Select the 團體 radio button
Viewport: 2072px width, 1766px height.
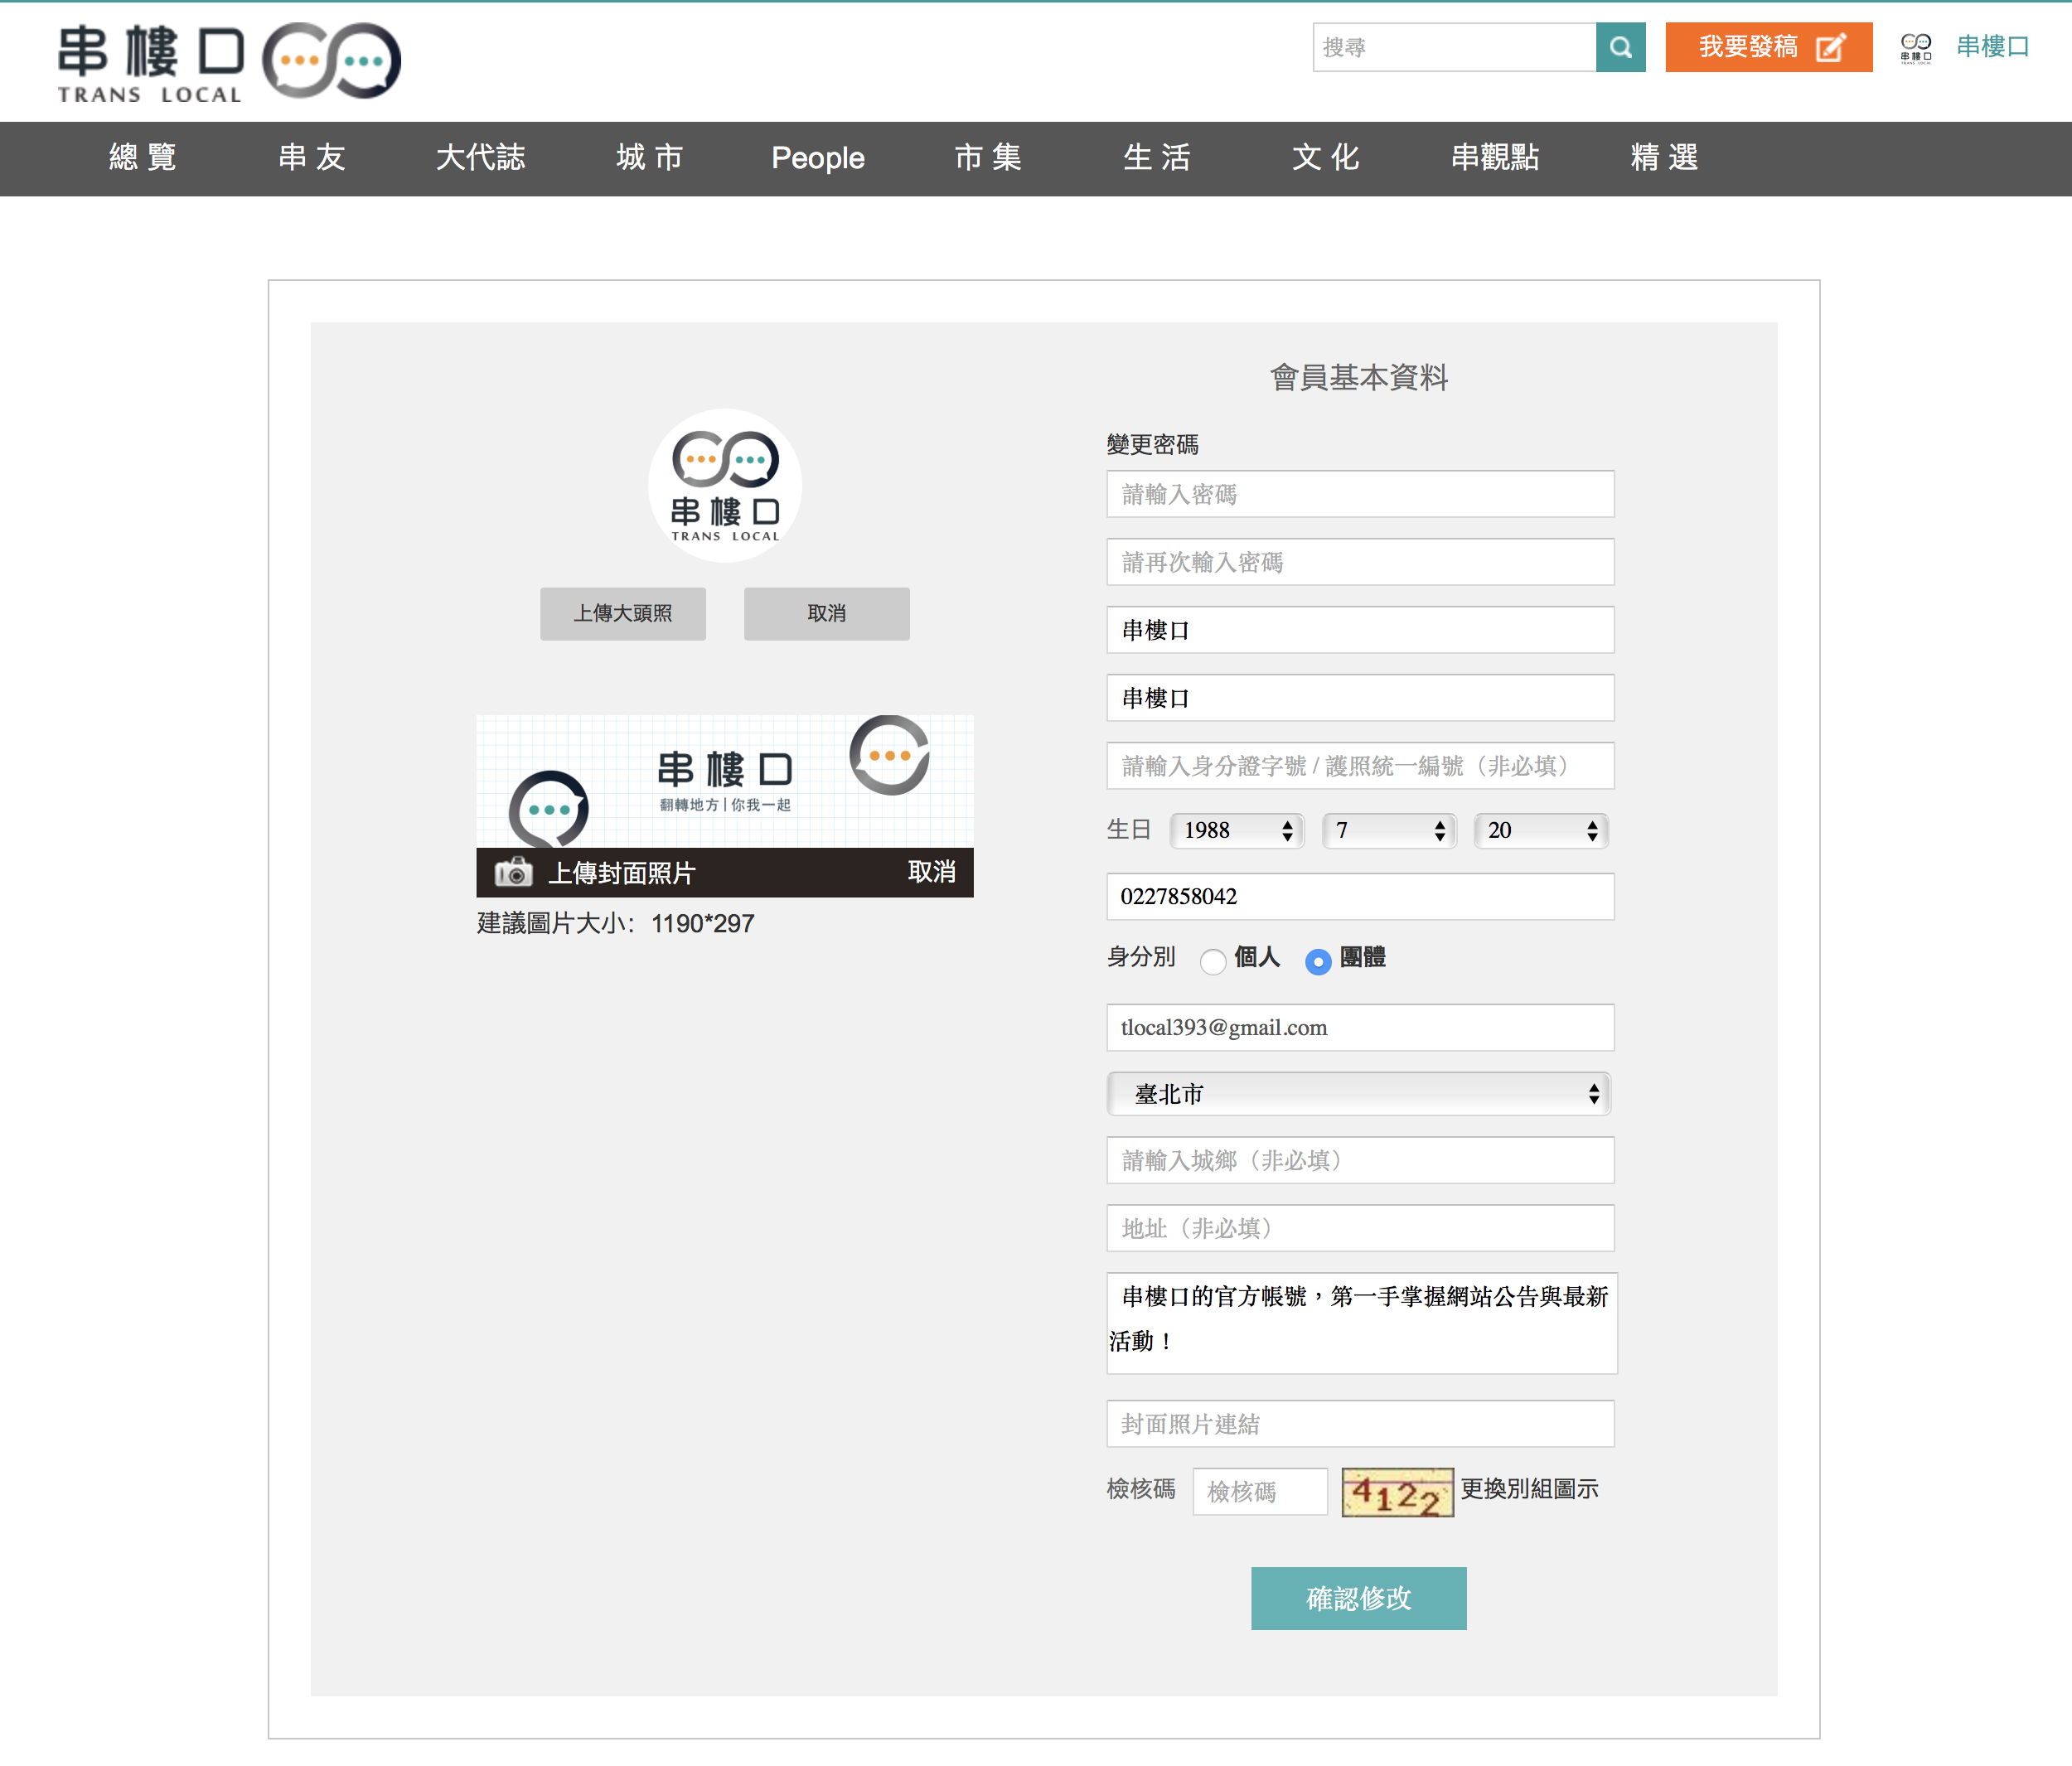pos(1317,961)
